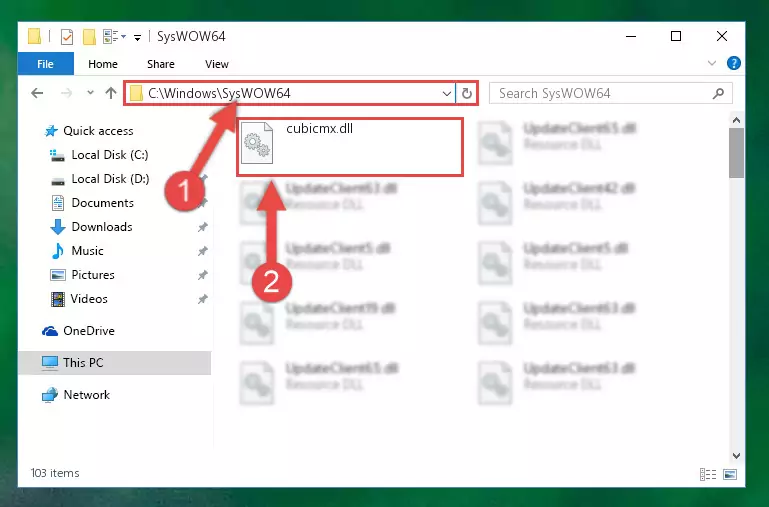Switch to the Home ribbon tab
Screen dimensions: 769x507
point(103,64)
